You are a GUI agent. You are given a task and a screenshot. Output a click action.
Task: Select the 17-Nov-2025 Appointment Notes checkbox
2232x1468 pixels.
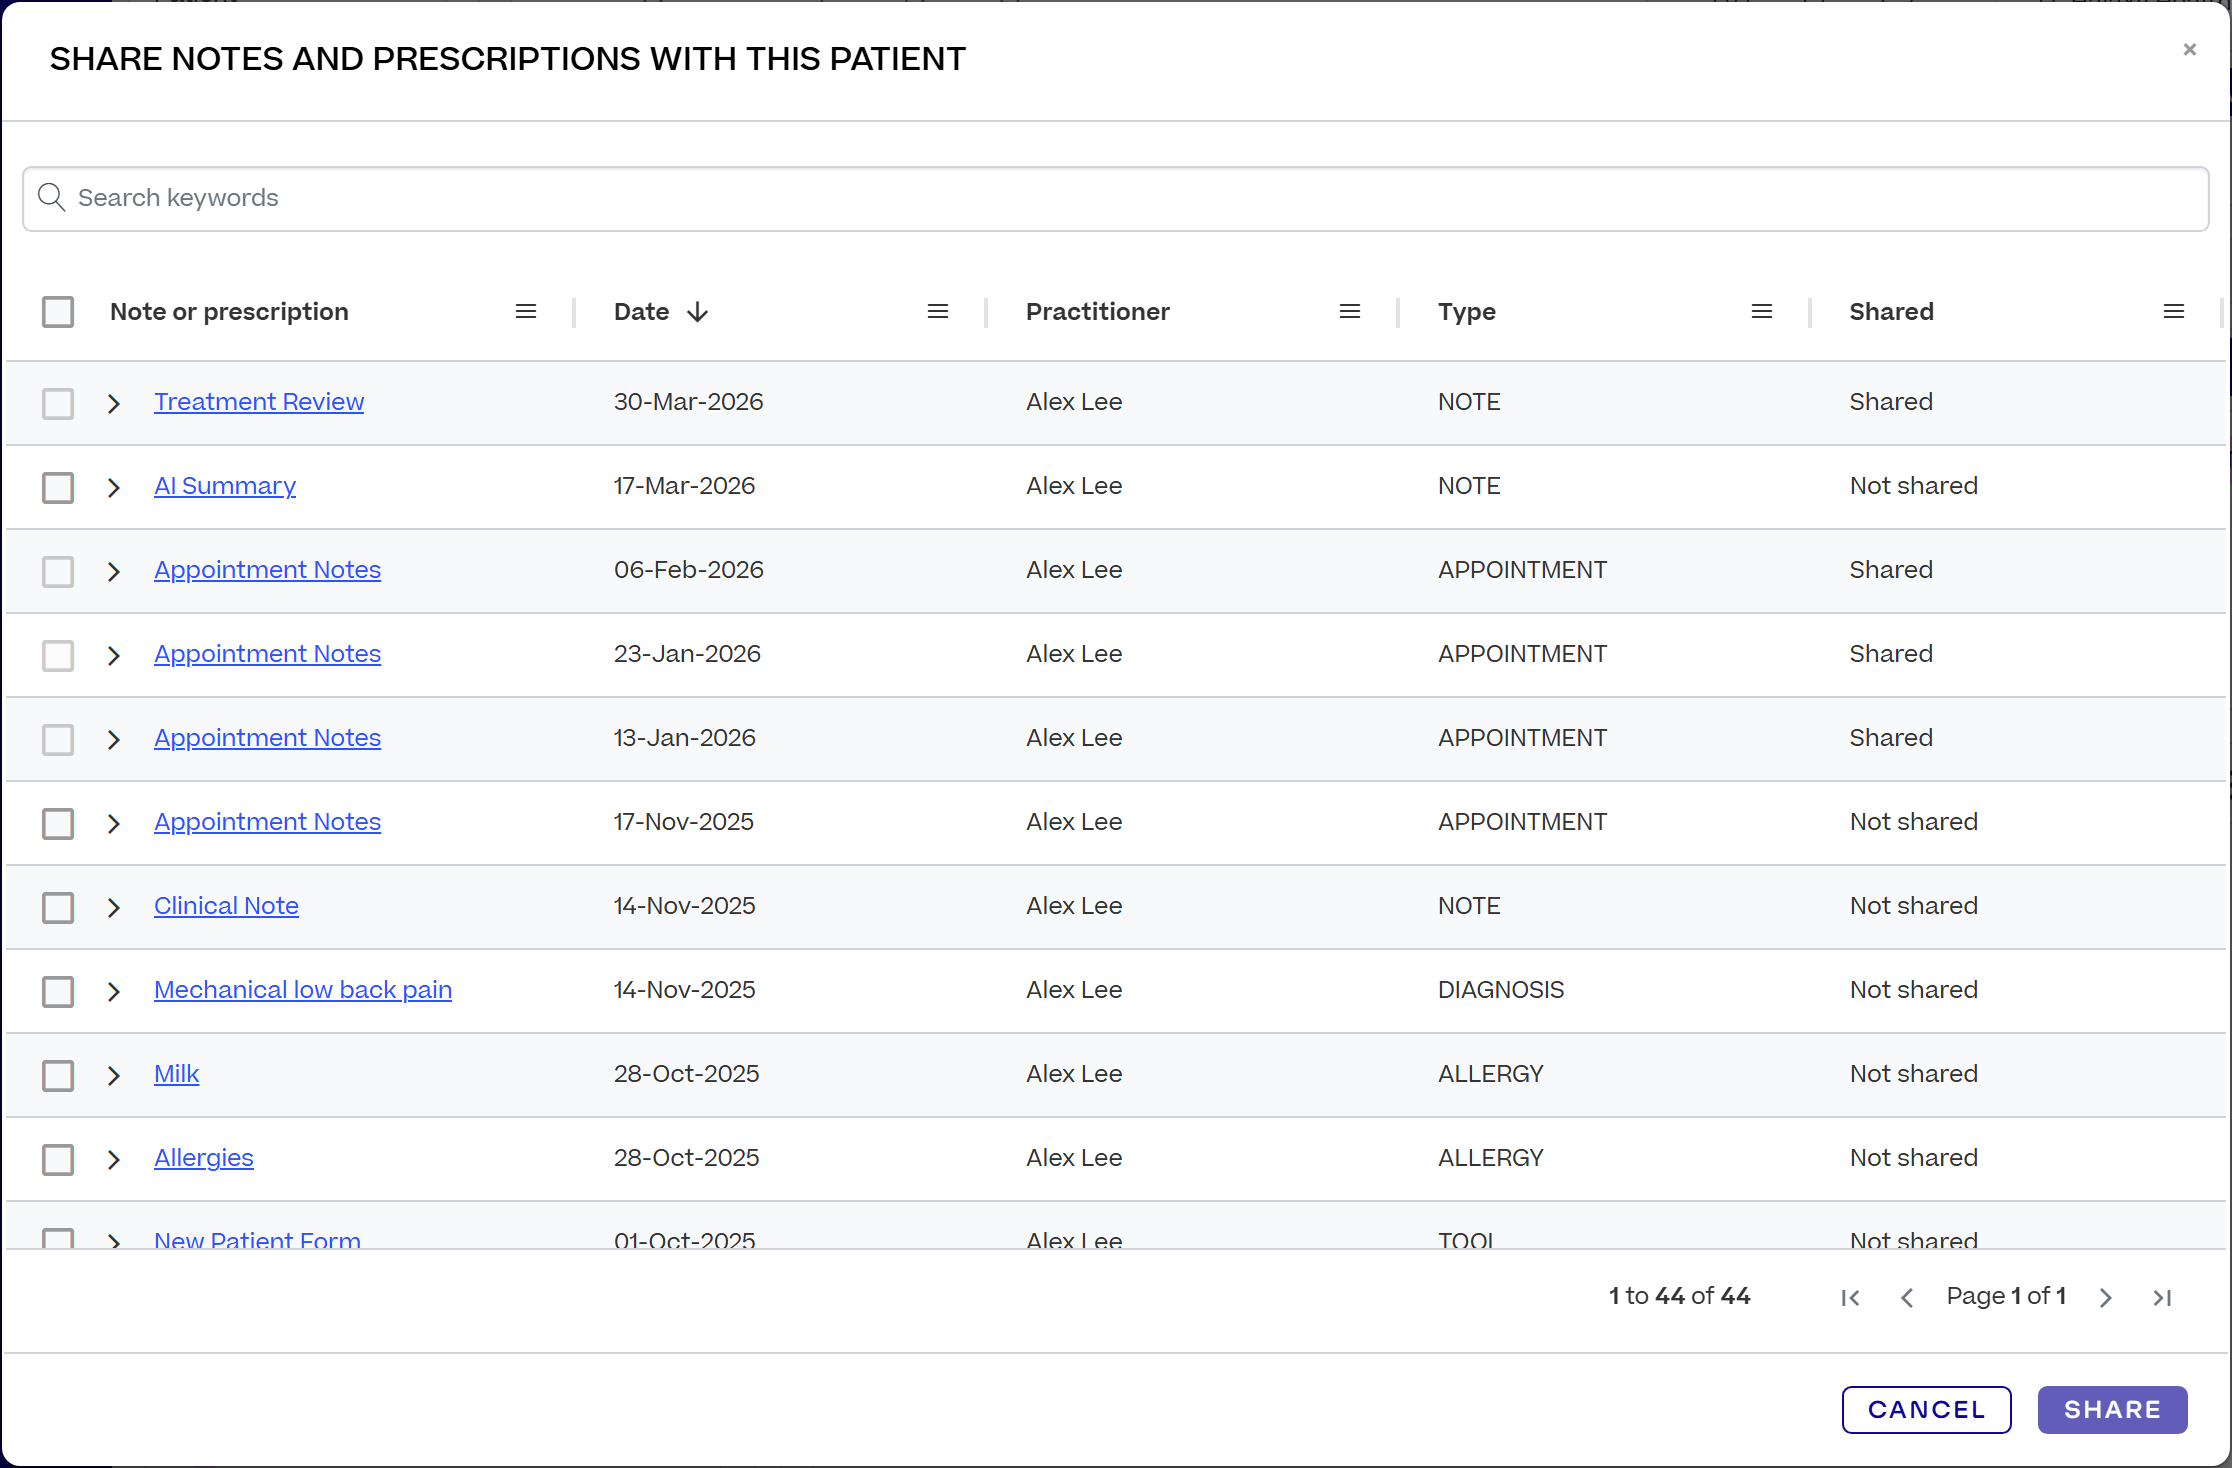[x=58, y=824]
